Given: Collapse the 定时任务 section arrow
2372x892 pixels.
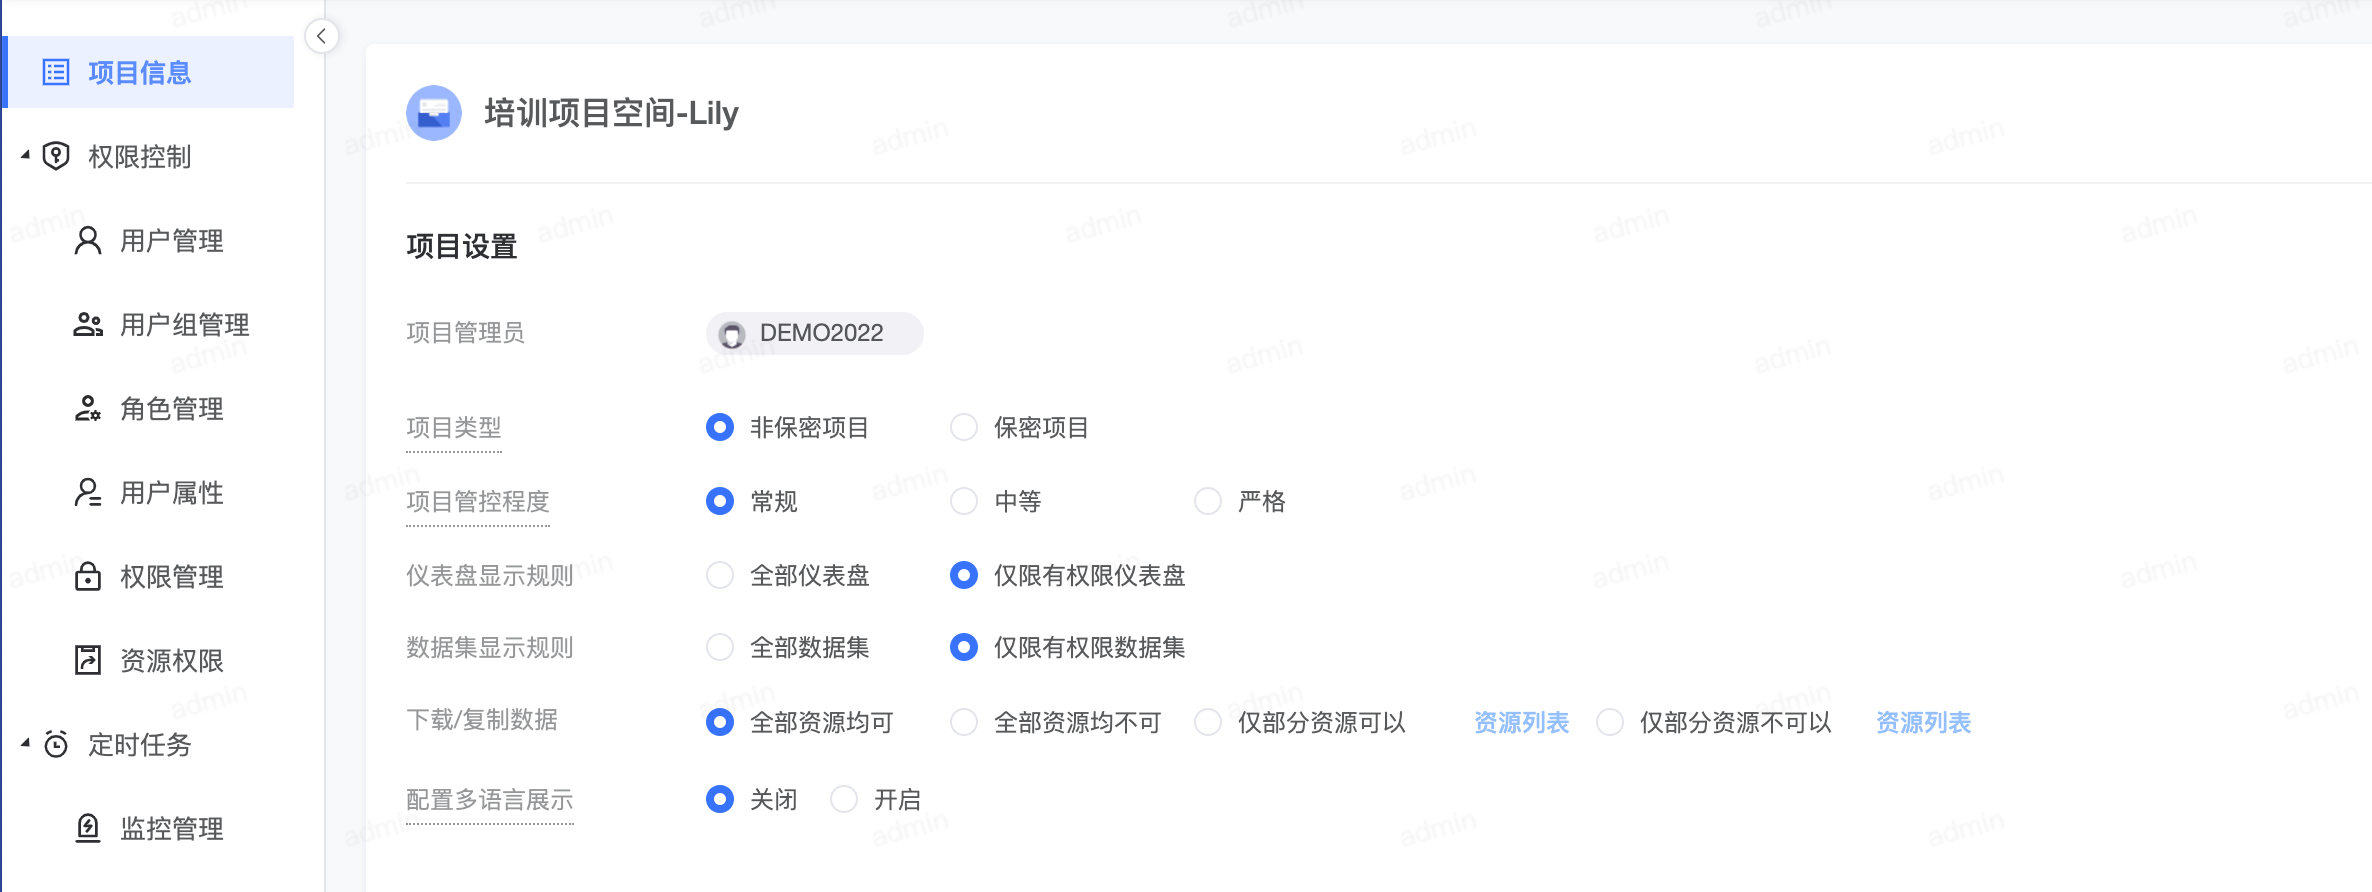Looking at the screenshot, I should coord(25,743).
